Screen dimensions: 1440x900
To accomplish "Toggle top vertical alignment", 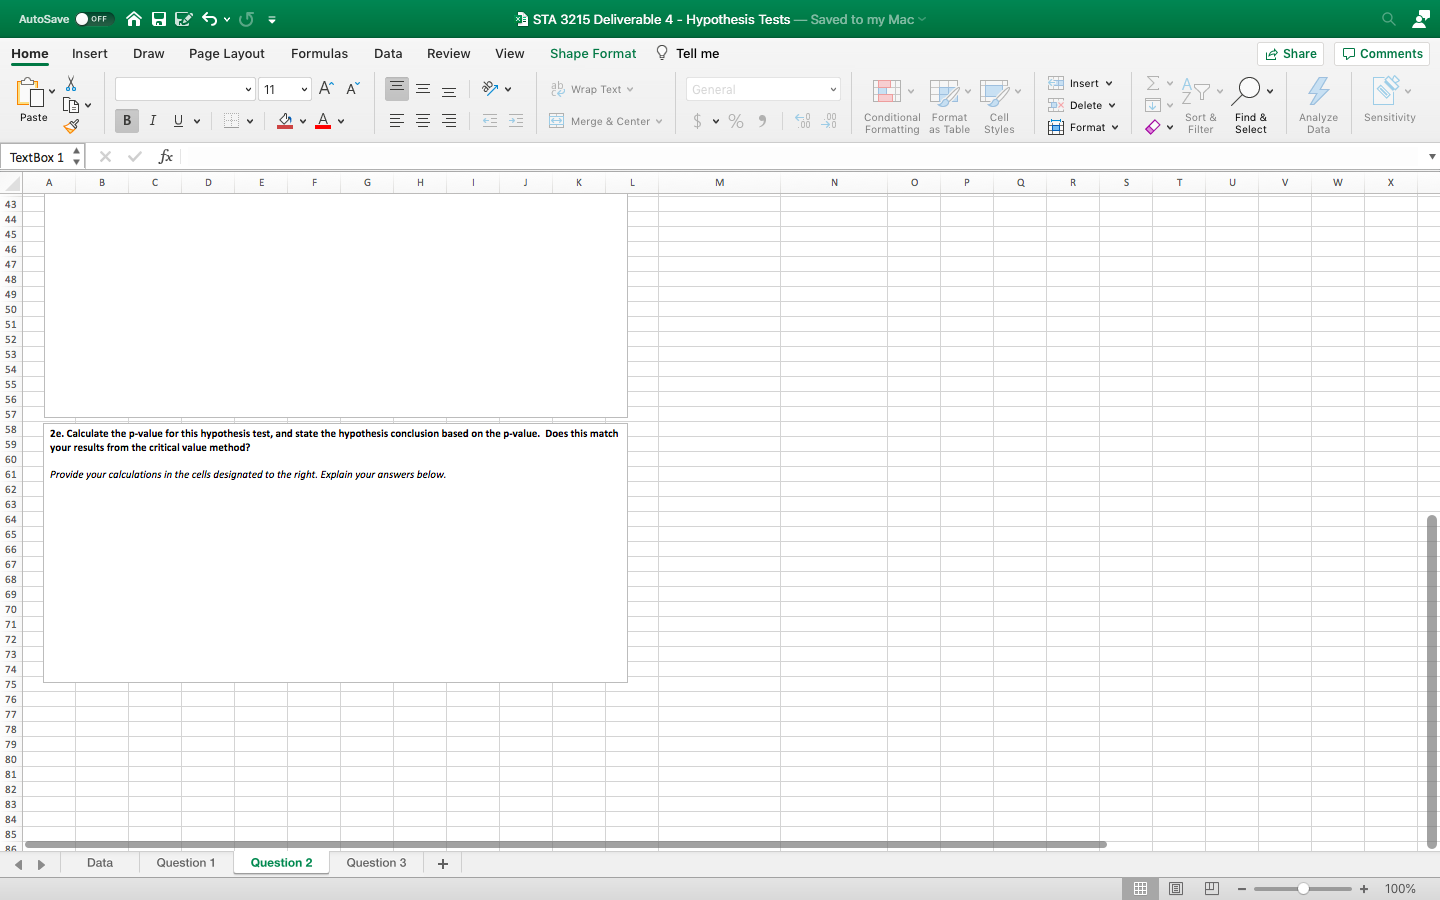I will (x=397, y=89).
